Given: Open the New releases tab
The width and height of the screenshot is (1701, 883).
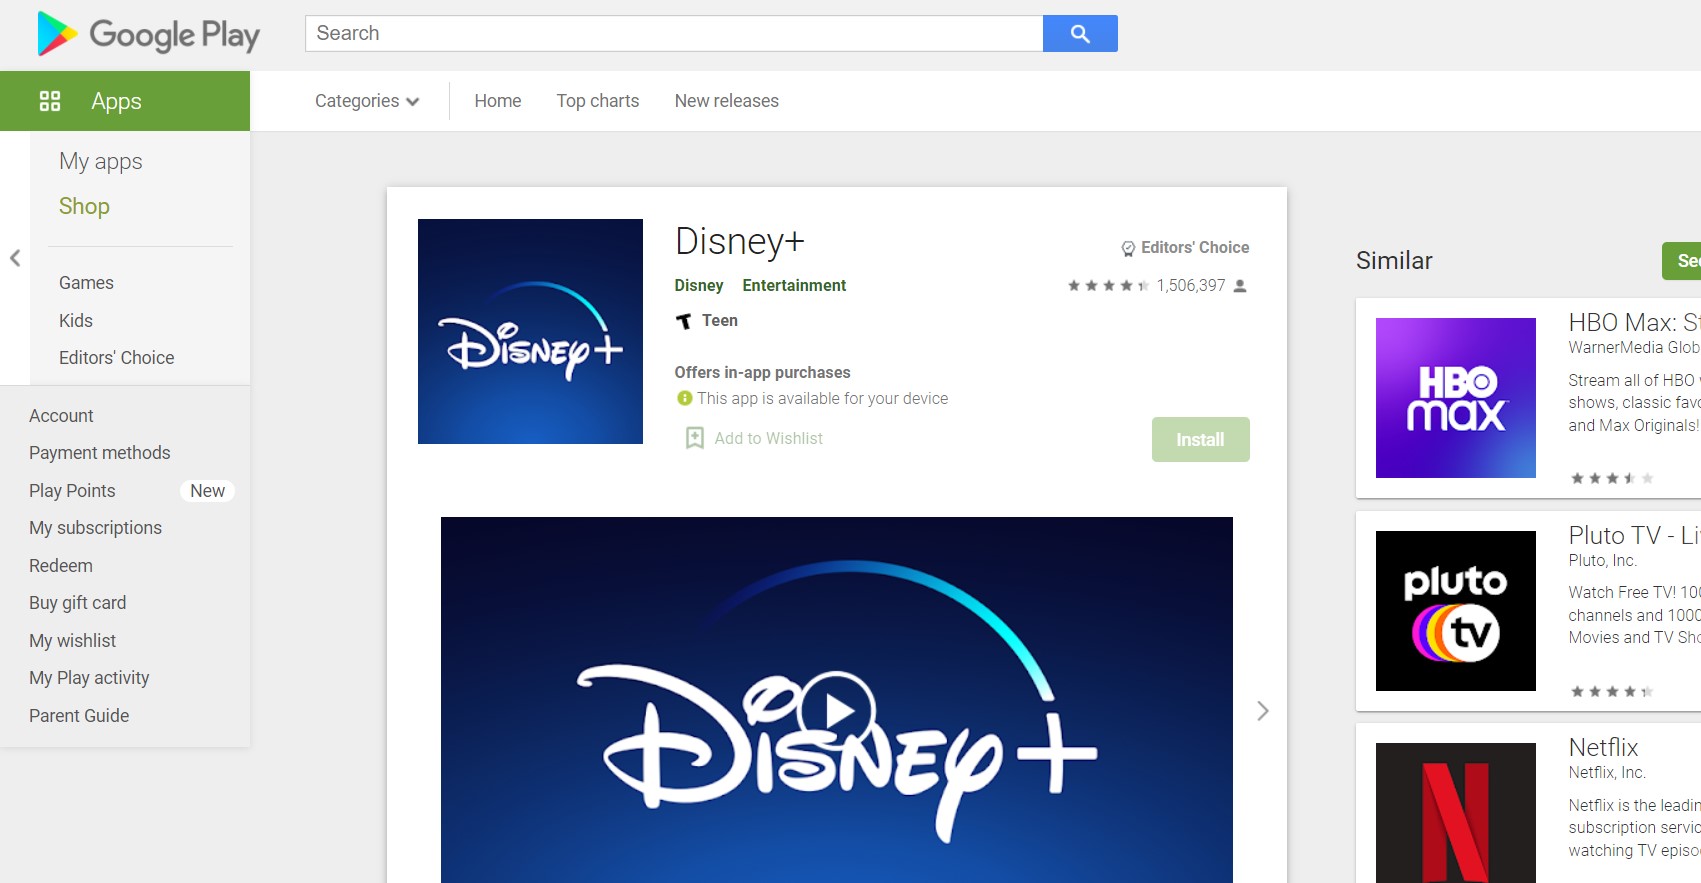Looking at the screenshot, I should 727,101.
